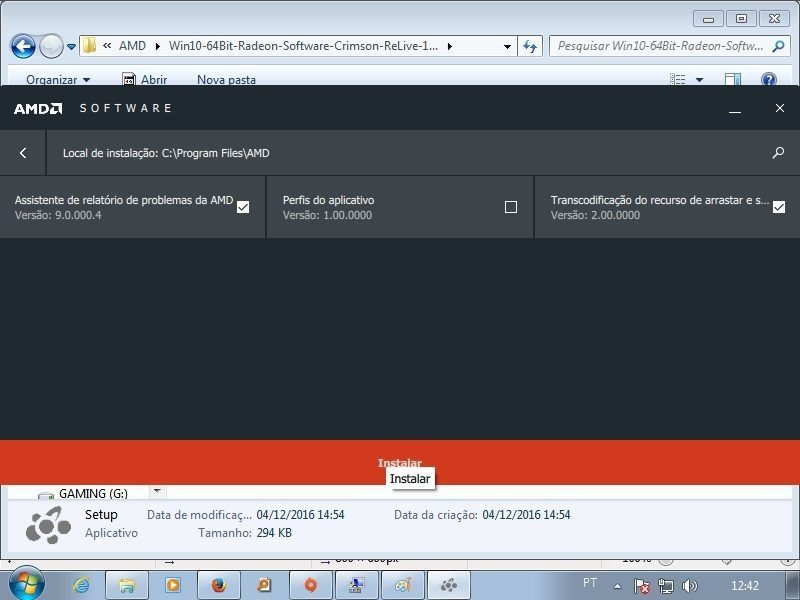Click the Setup application icon in details pane
The image size is (800, 600).
[x=48, y=524]
